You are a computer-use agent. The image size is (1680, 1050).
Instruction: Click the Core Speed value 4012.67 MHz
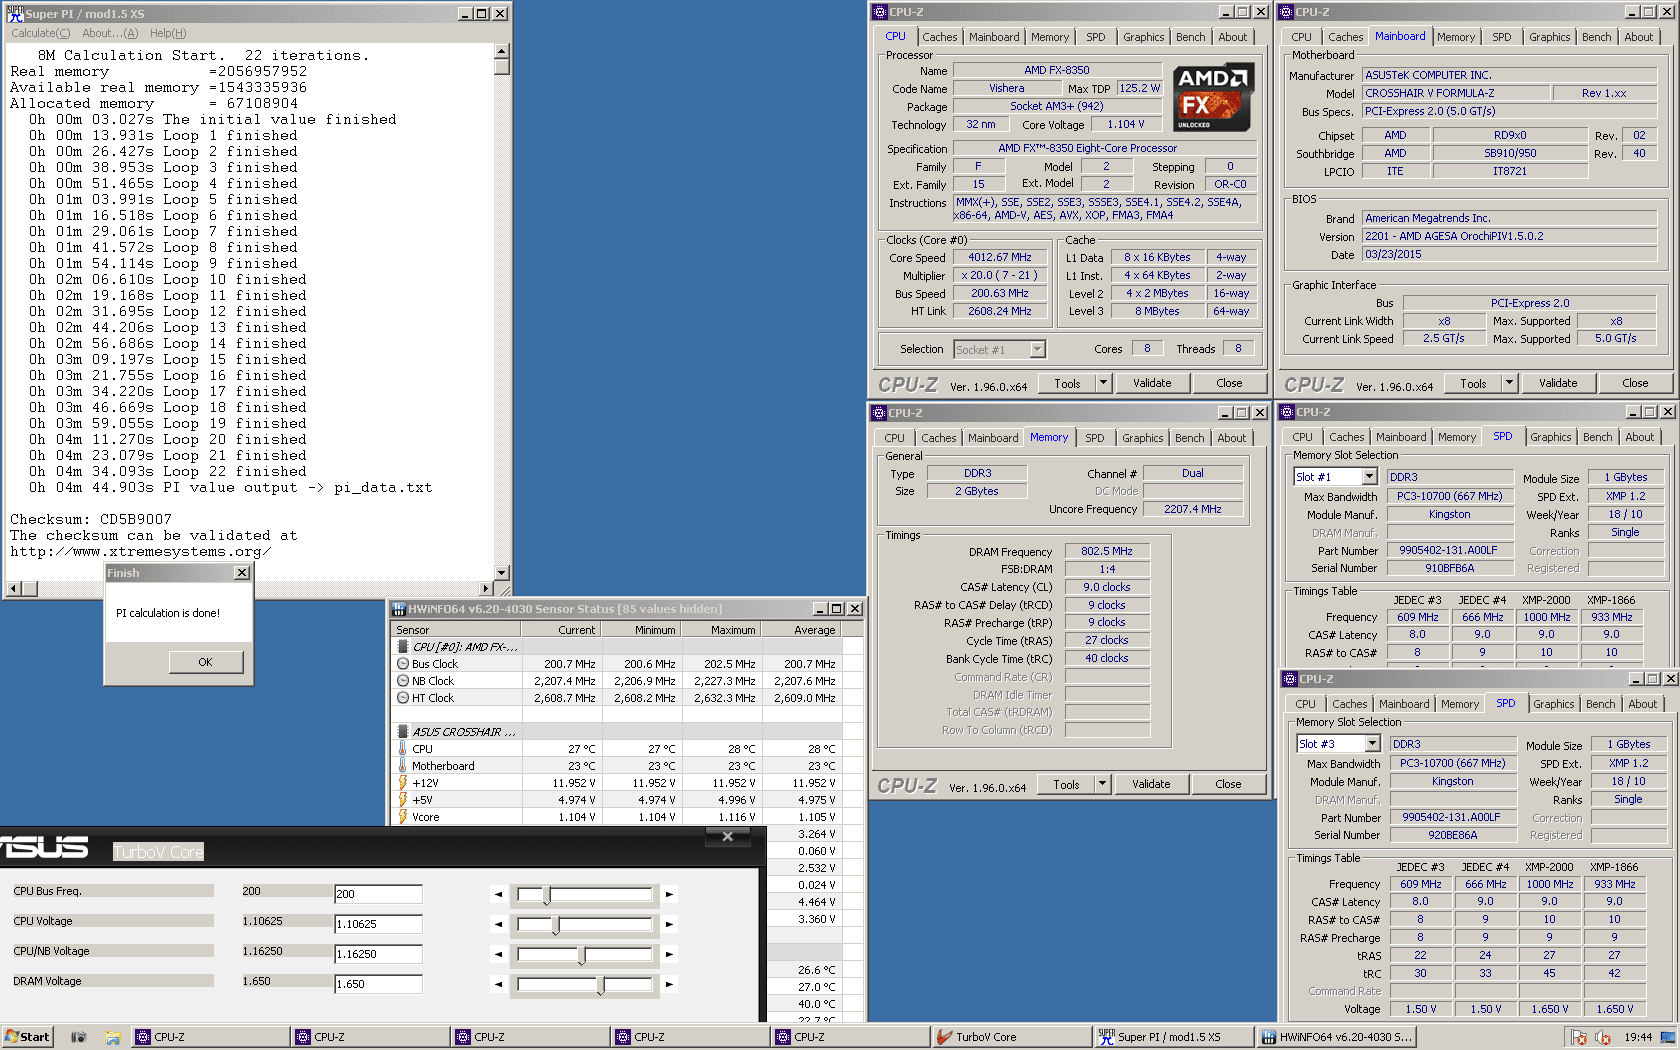pos(999,258)
